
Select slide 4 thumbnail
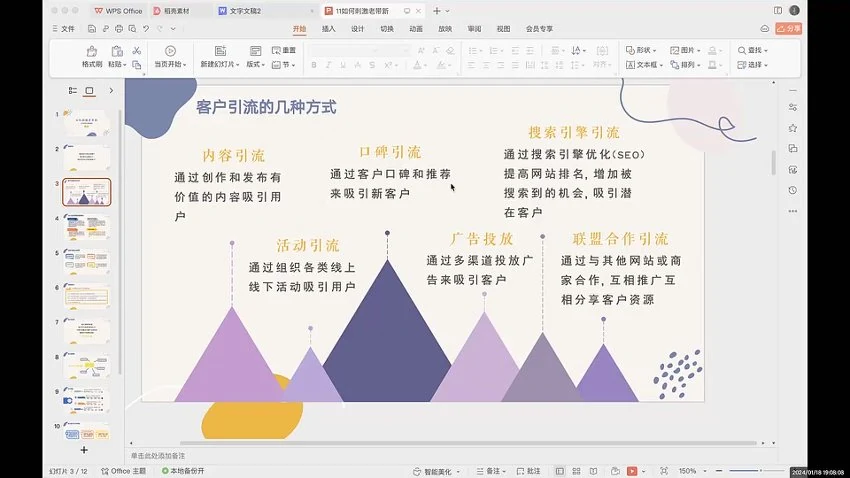tap(87, 227)
